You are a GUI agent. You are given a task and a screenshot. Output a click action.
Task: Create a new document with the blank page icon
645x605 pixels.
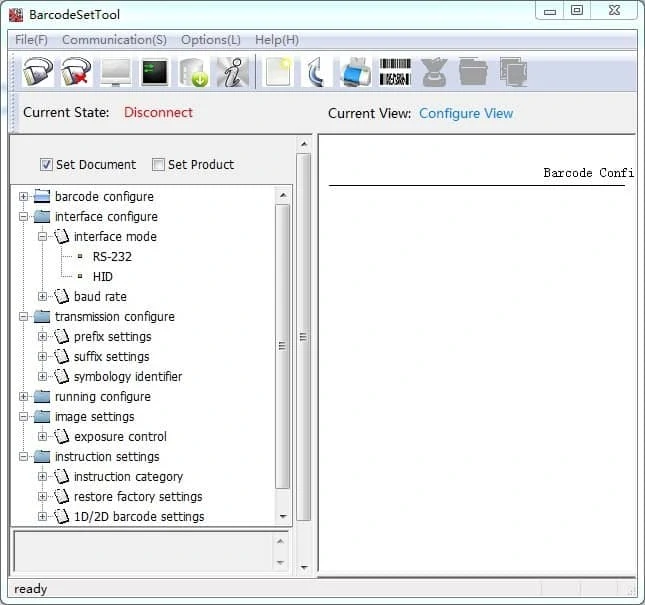[279, 72]
